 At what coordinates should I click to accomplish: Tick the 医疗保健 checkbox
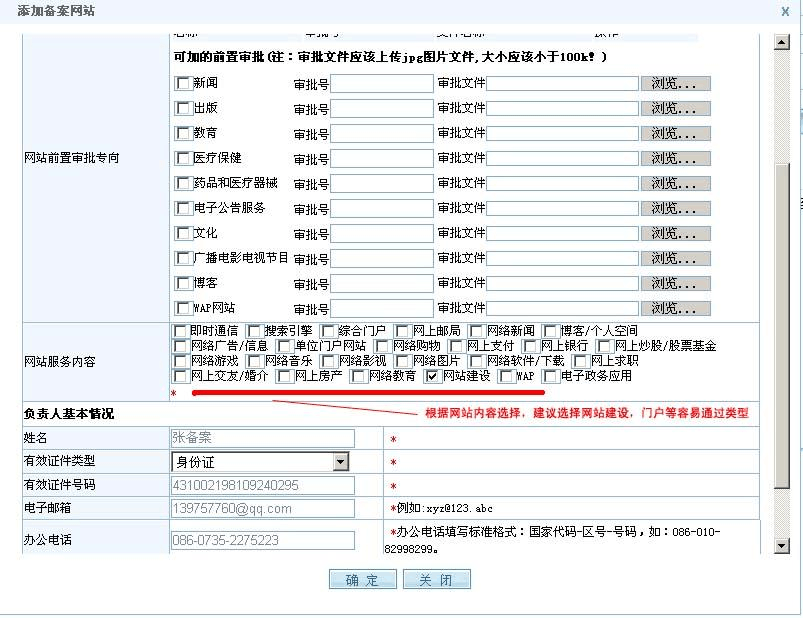pos(183,158)
